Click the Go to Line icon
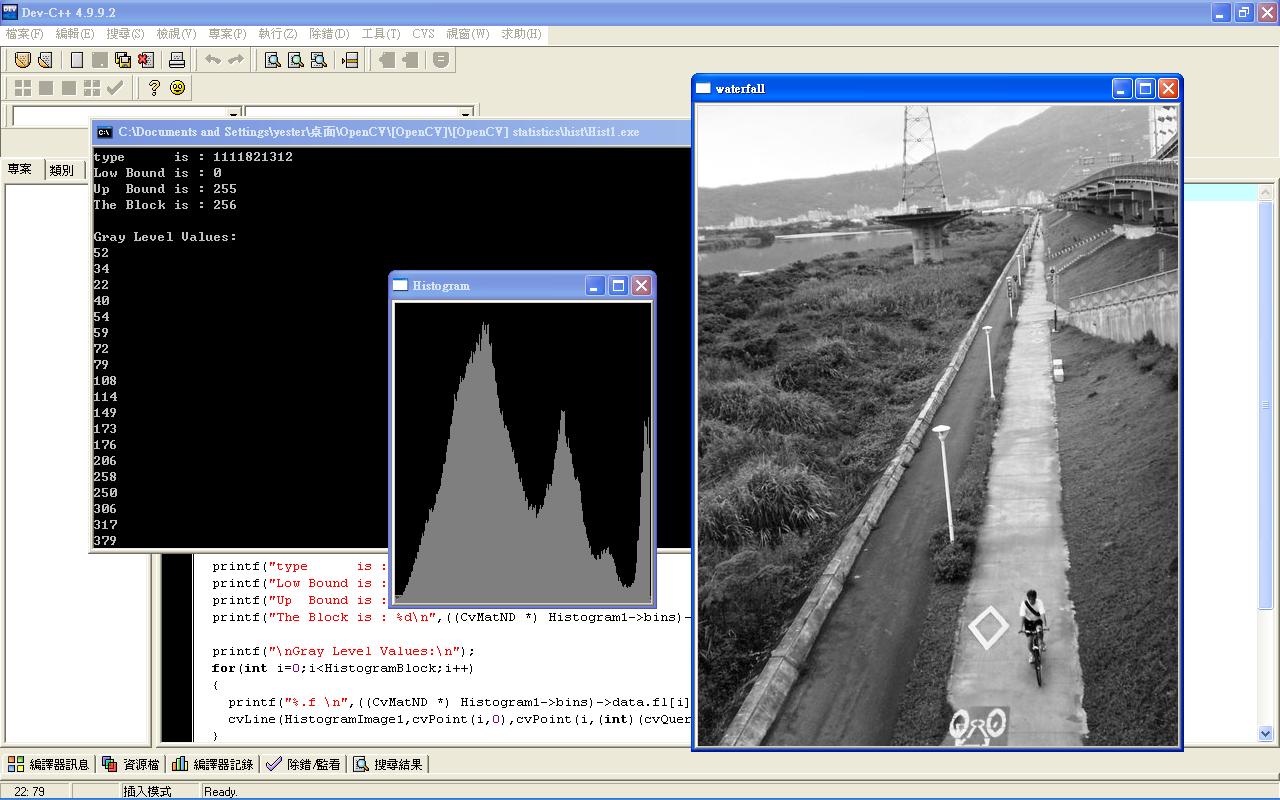Viewport: 1280px width, 800px height. pos(350,60)
